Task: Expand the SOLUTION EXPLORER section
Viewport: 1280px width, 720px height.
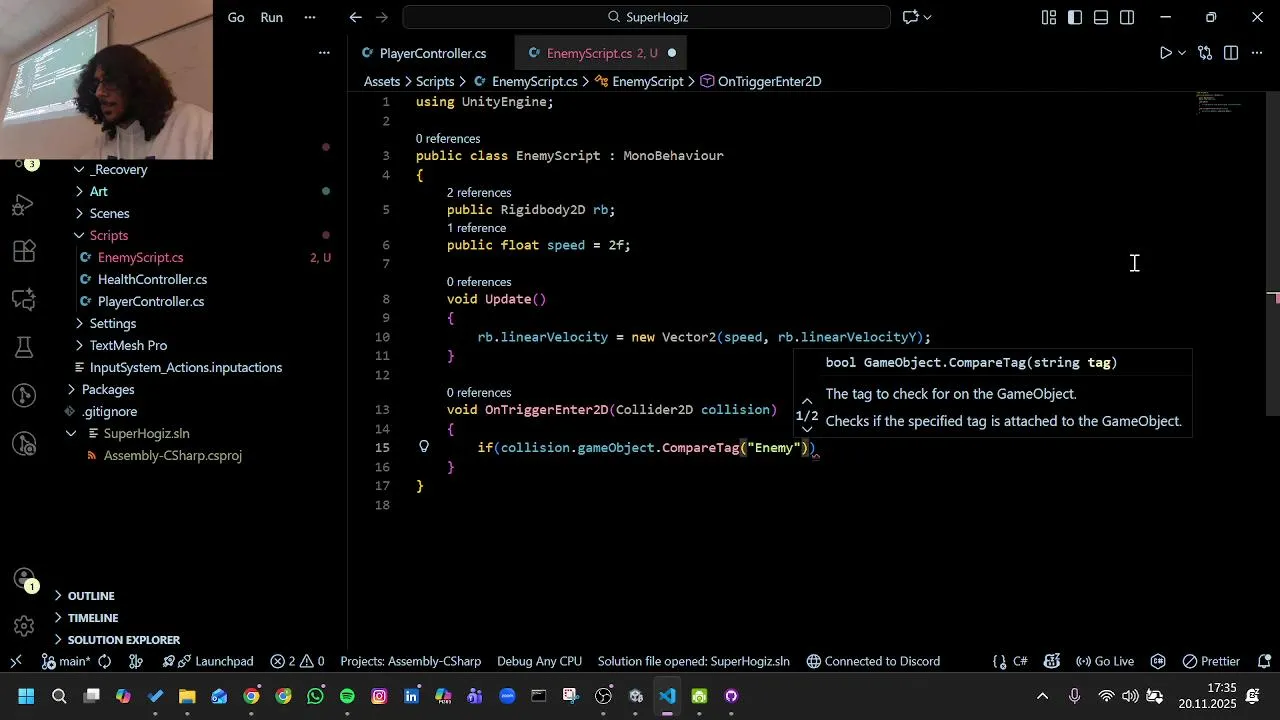Action: point(124,639)
